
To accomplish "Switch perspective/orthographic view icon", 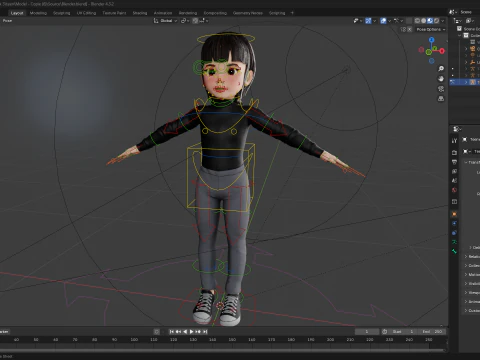I will point(441,99).
